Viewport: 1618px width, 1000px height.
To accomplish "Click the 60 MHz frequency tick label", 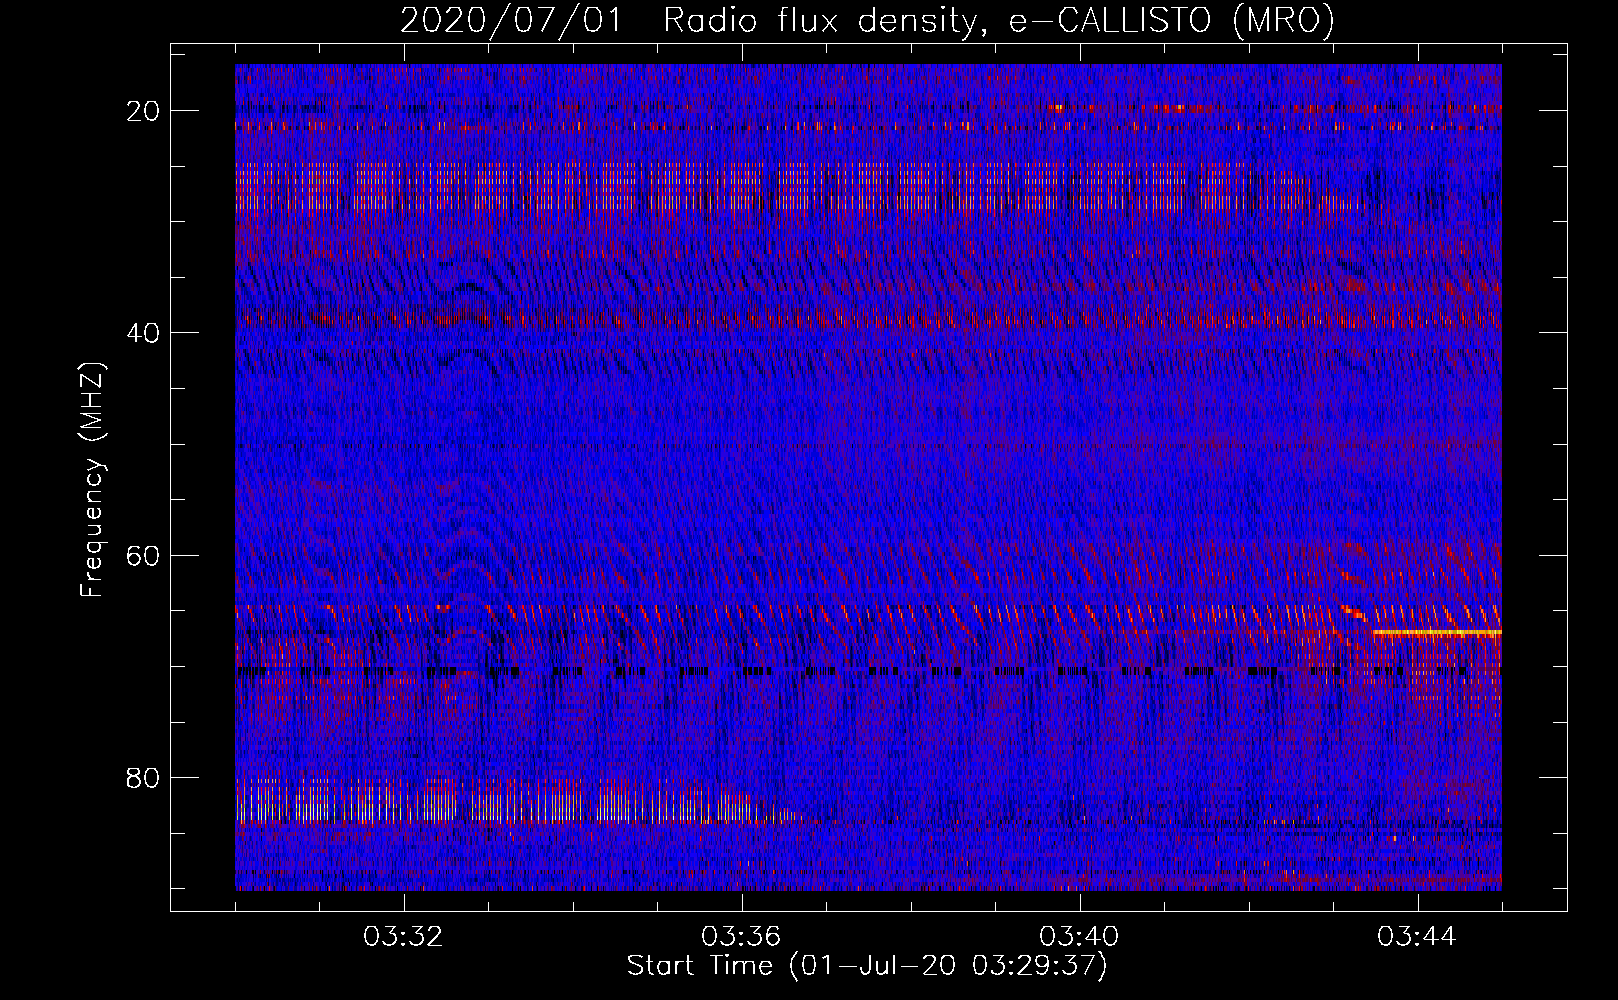I will pos(144,555).
